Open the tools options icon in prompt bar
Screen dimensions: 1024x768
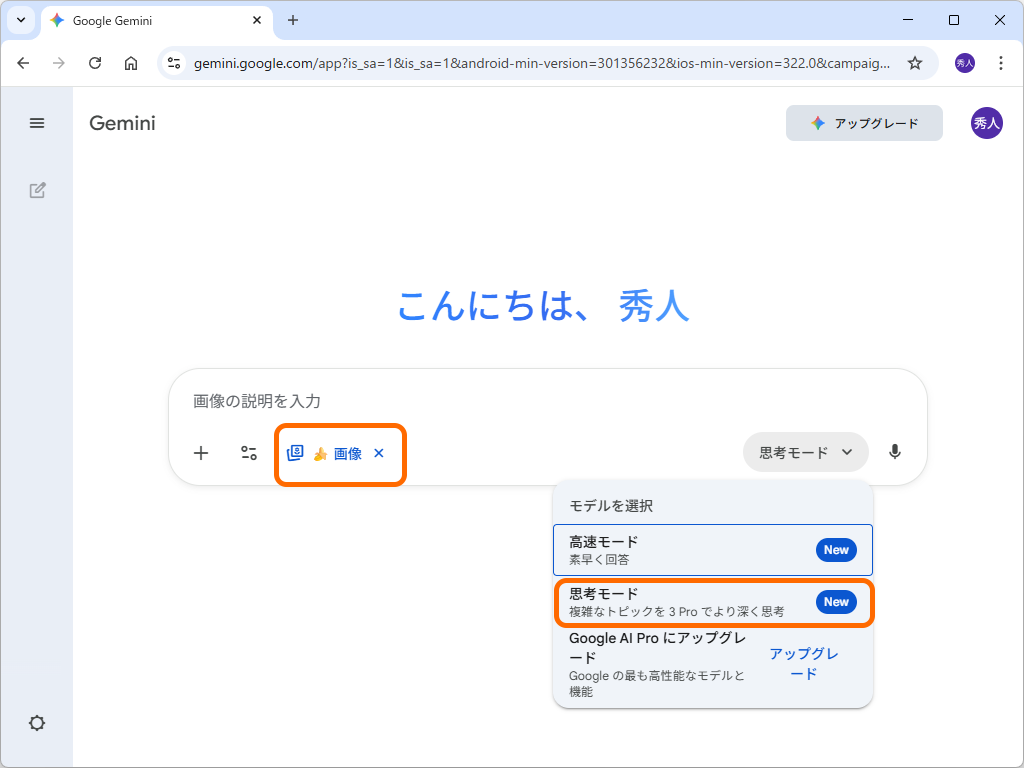248,452
